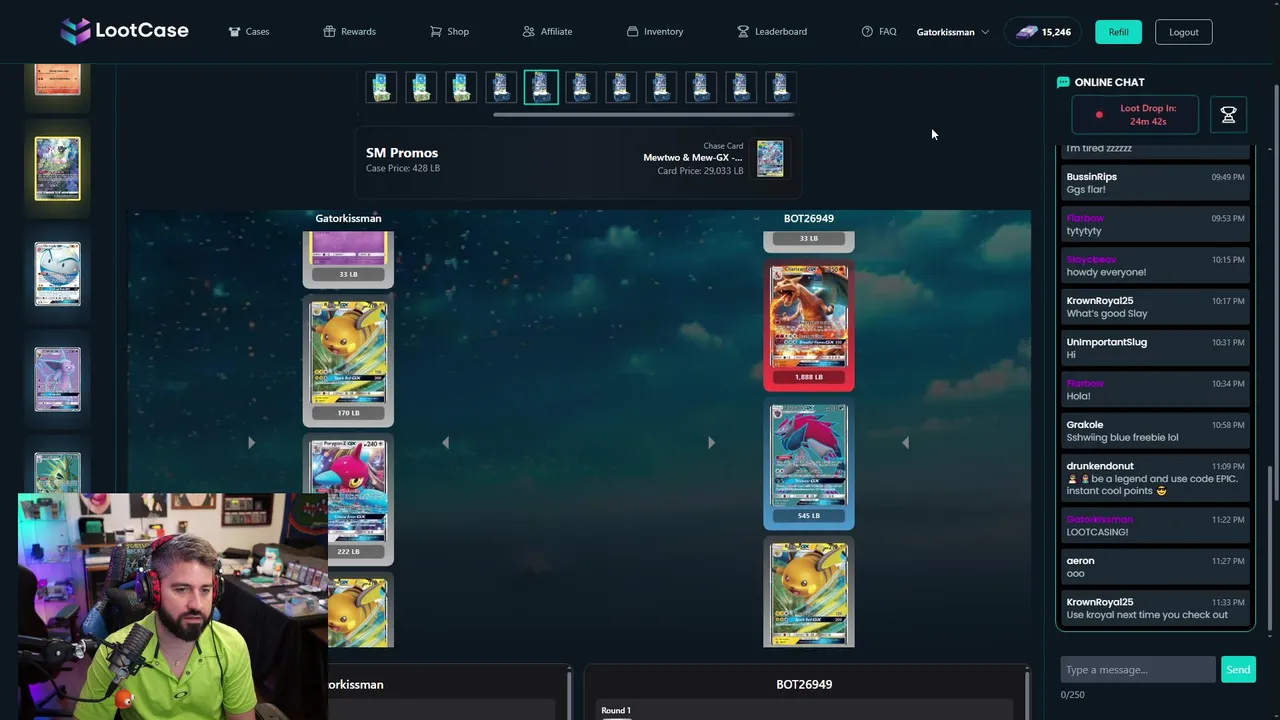Image resolution: width=1280 pixels, height=720 pixels.
Task: Click the Gatorkissman name above the left reel
Action: tap(348, 218)
